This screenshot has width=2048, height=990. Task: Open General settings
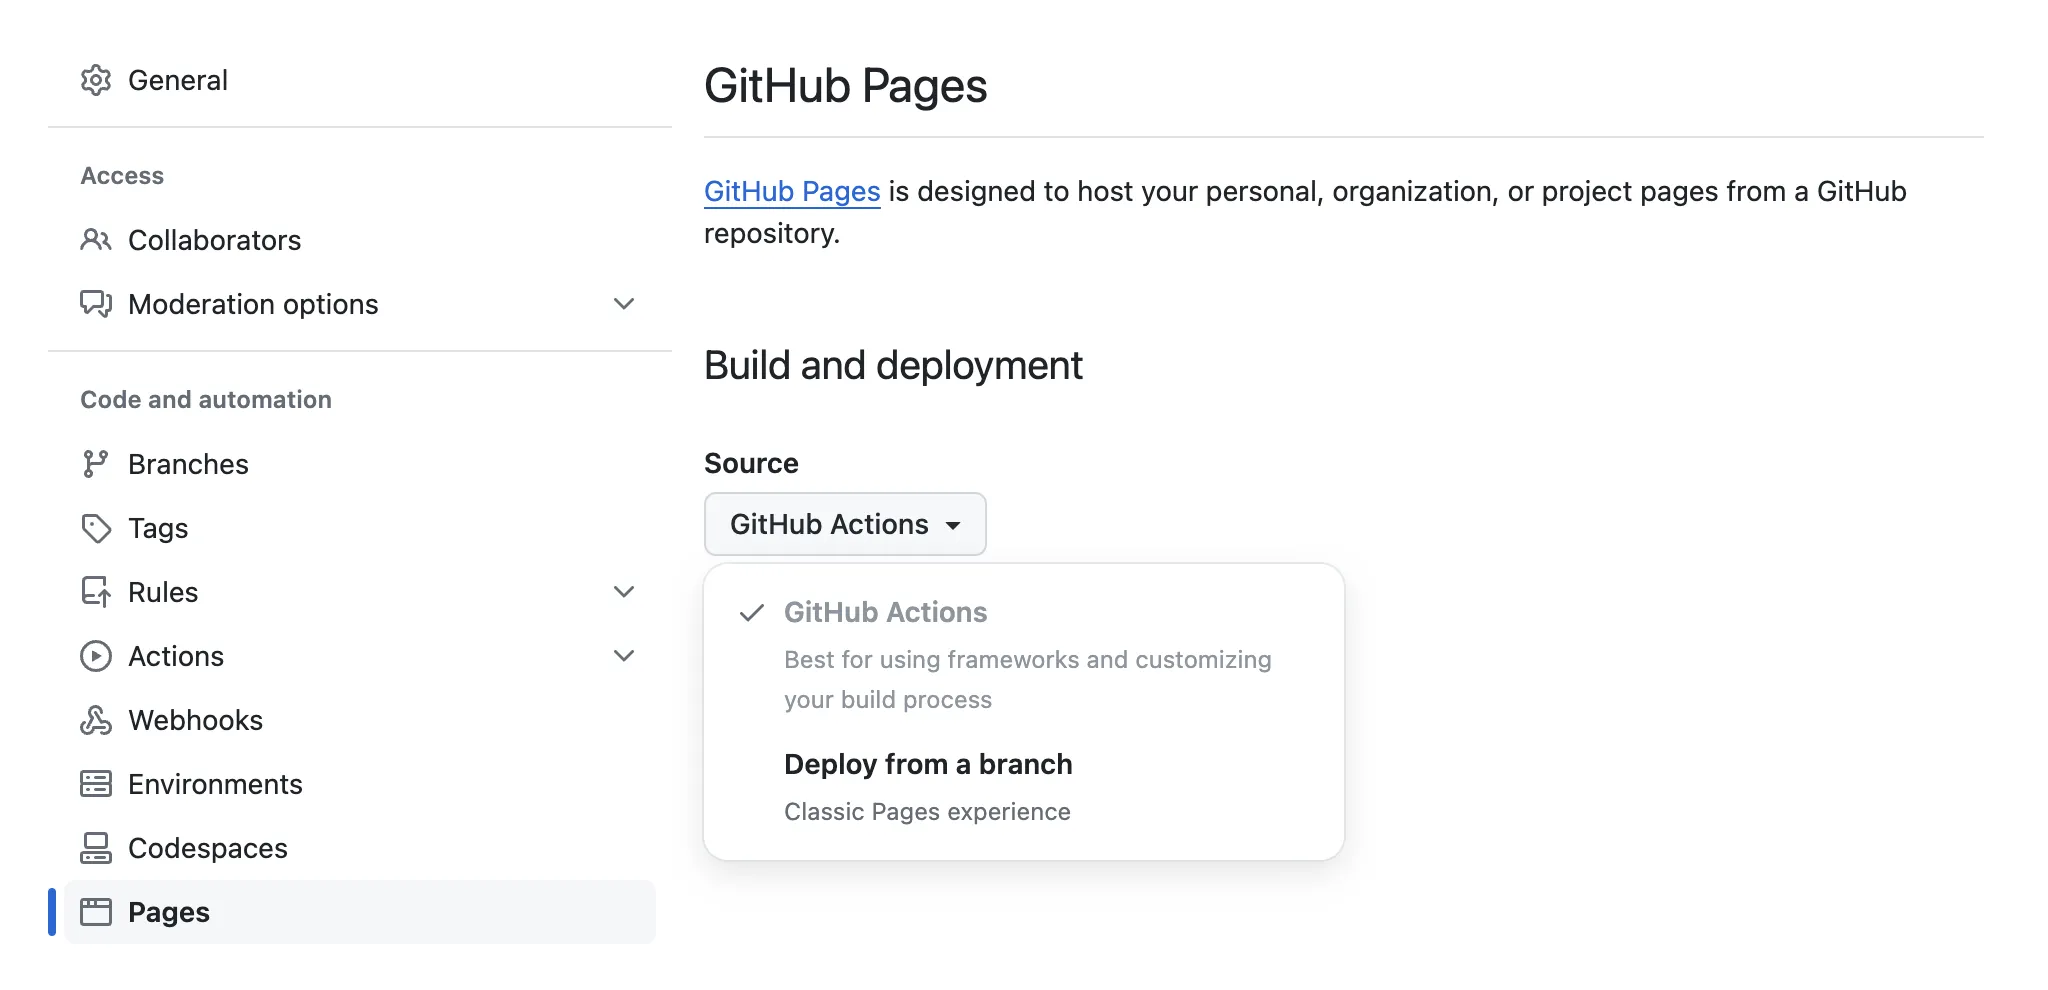pyautogui.click(x=360, y=80)
